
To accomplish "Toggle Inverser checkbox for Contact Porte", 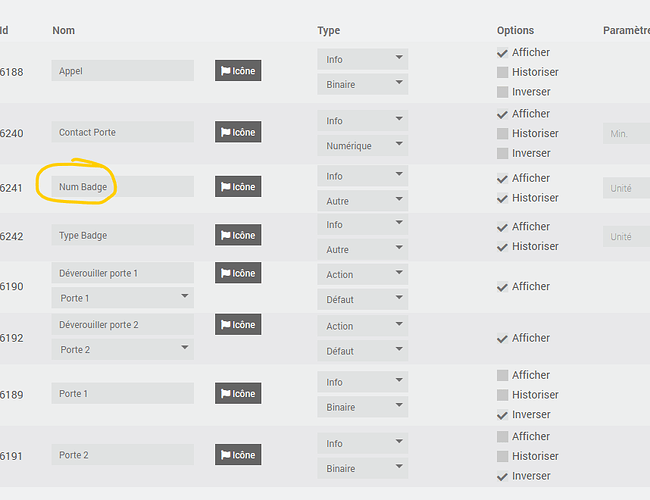I will (503, 153).
